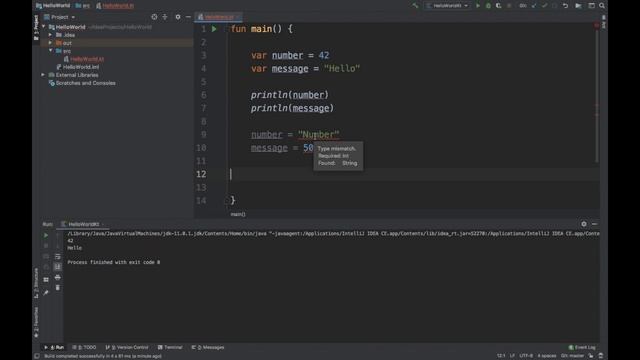The height and width of the screenshot is (360, 640).
Task: Click the revert undo arrow in toolbar
Action: tap(565, 6)
